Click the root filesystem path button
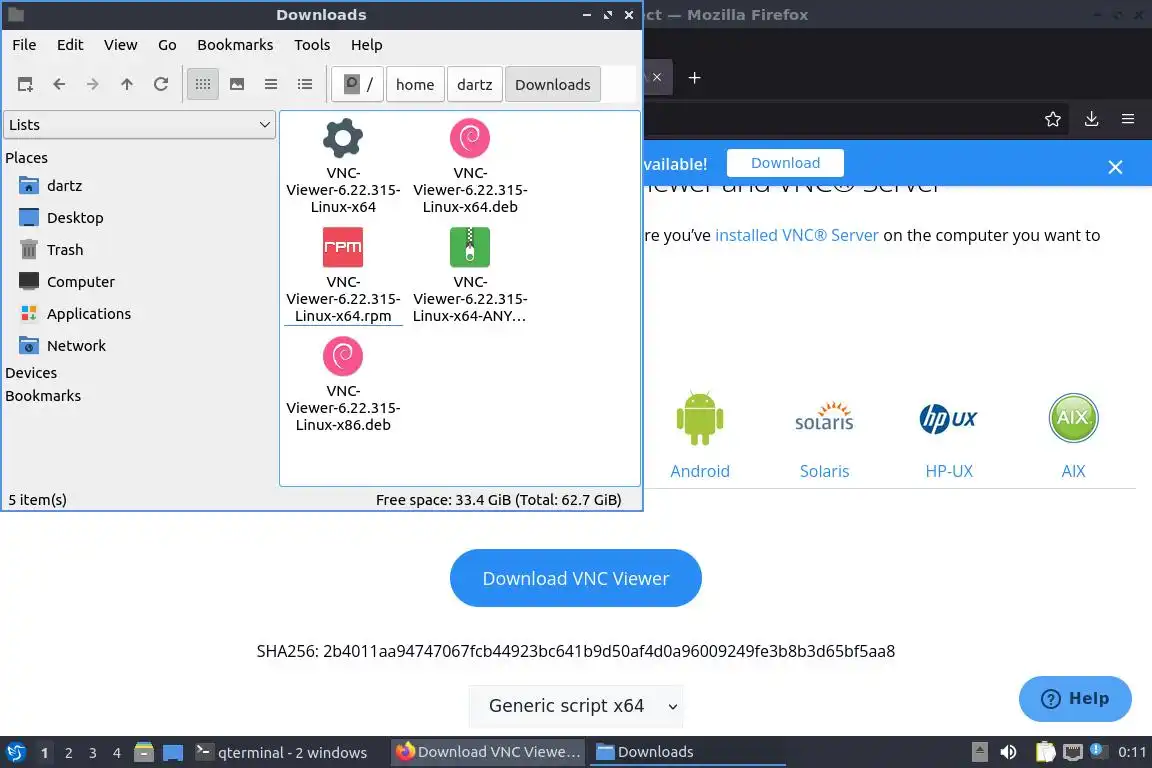The image size is (1152, 768). [x=358, y=85]
